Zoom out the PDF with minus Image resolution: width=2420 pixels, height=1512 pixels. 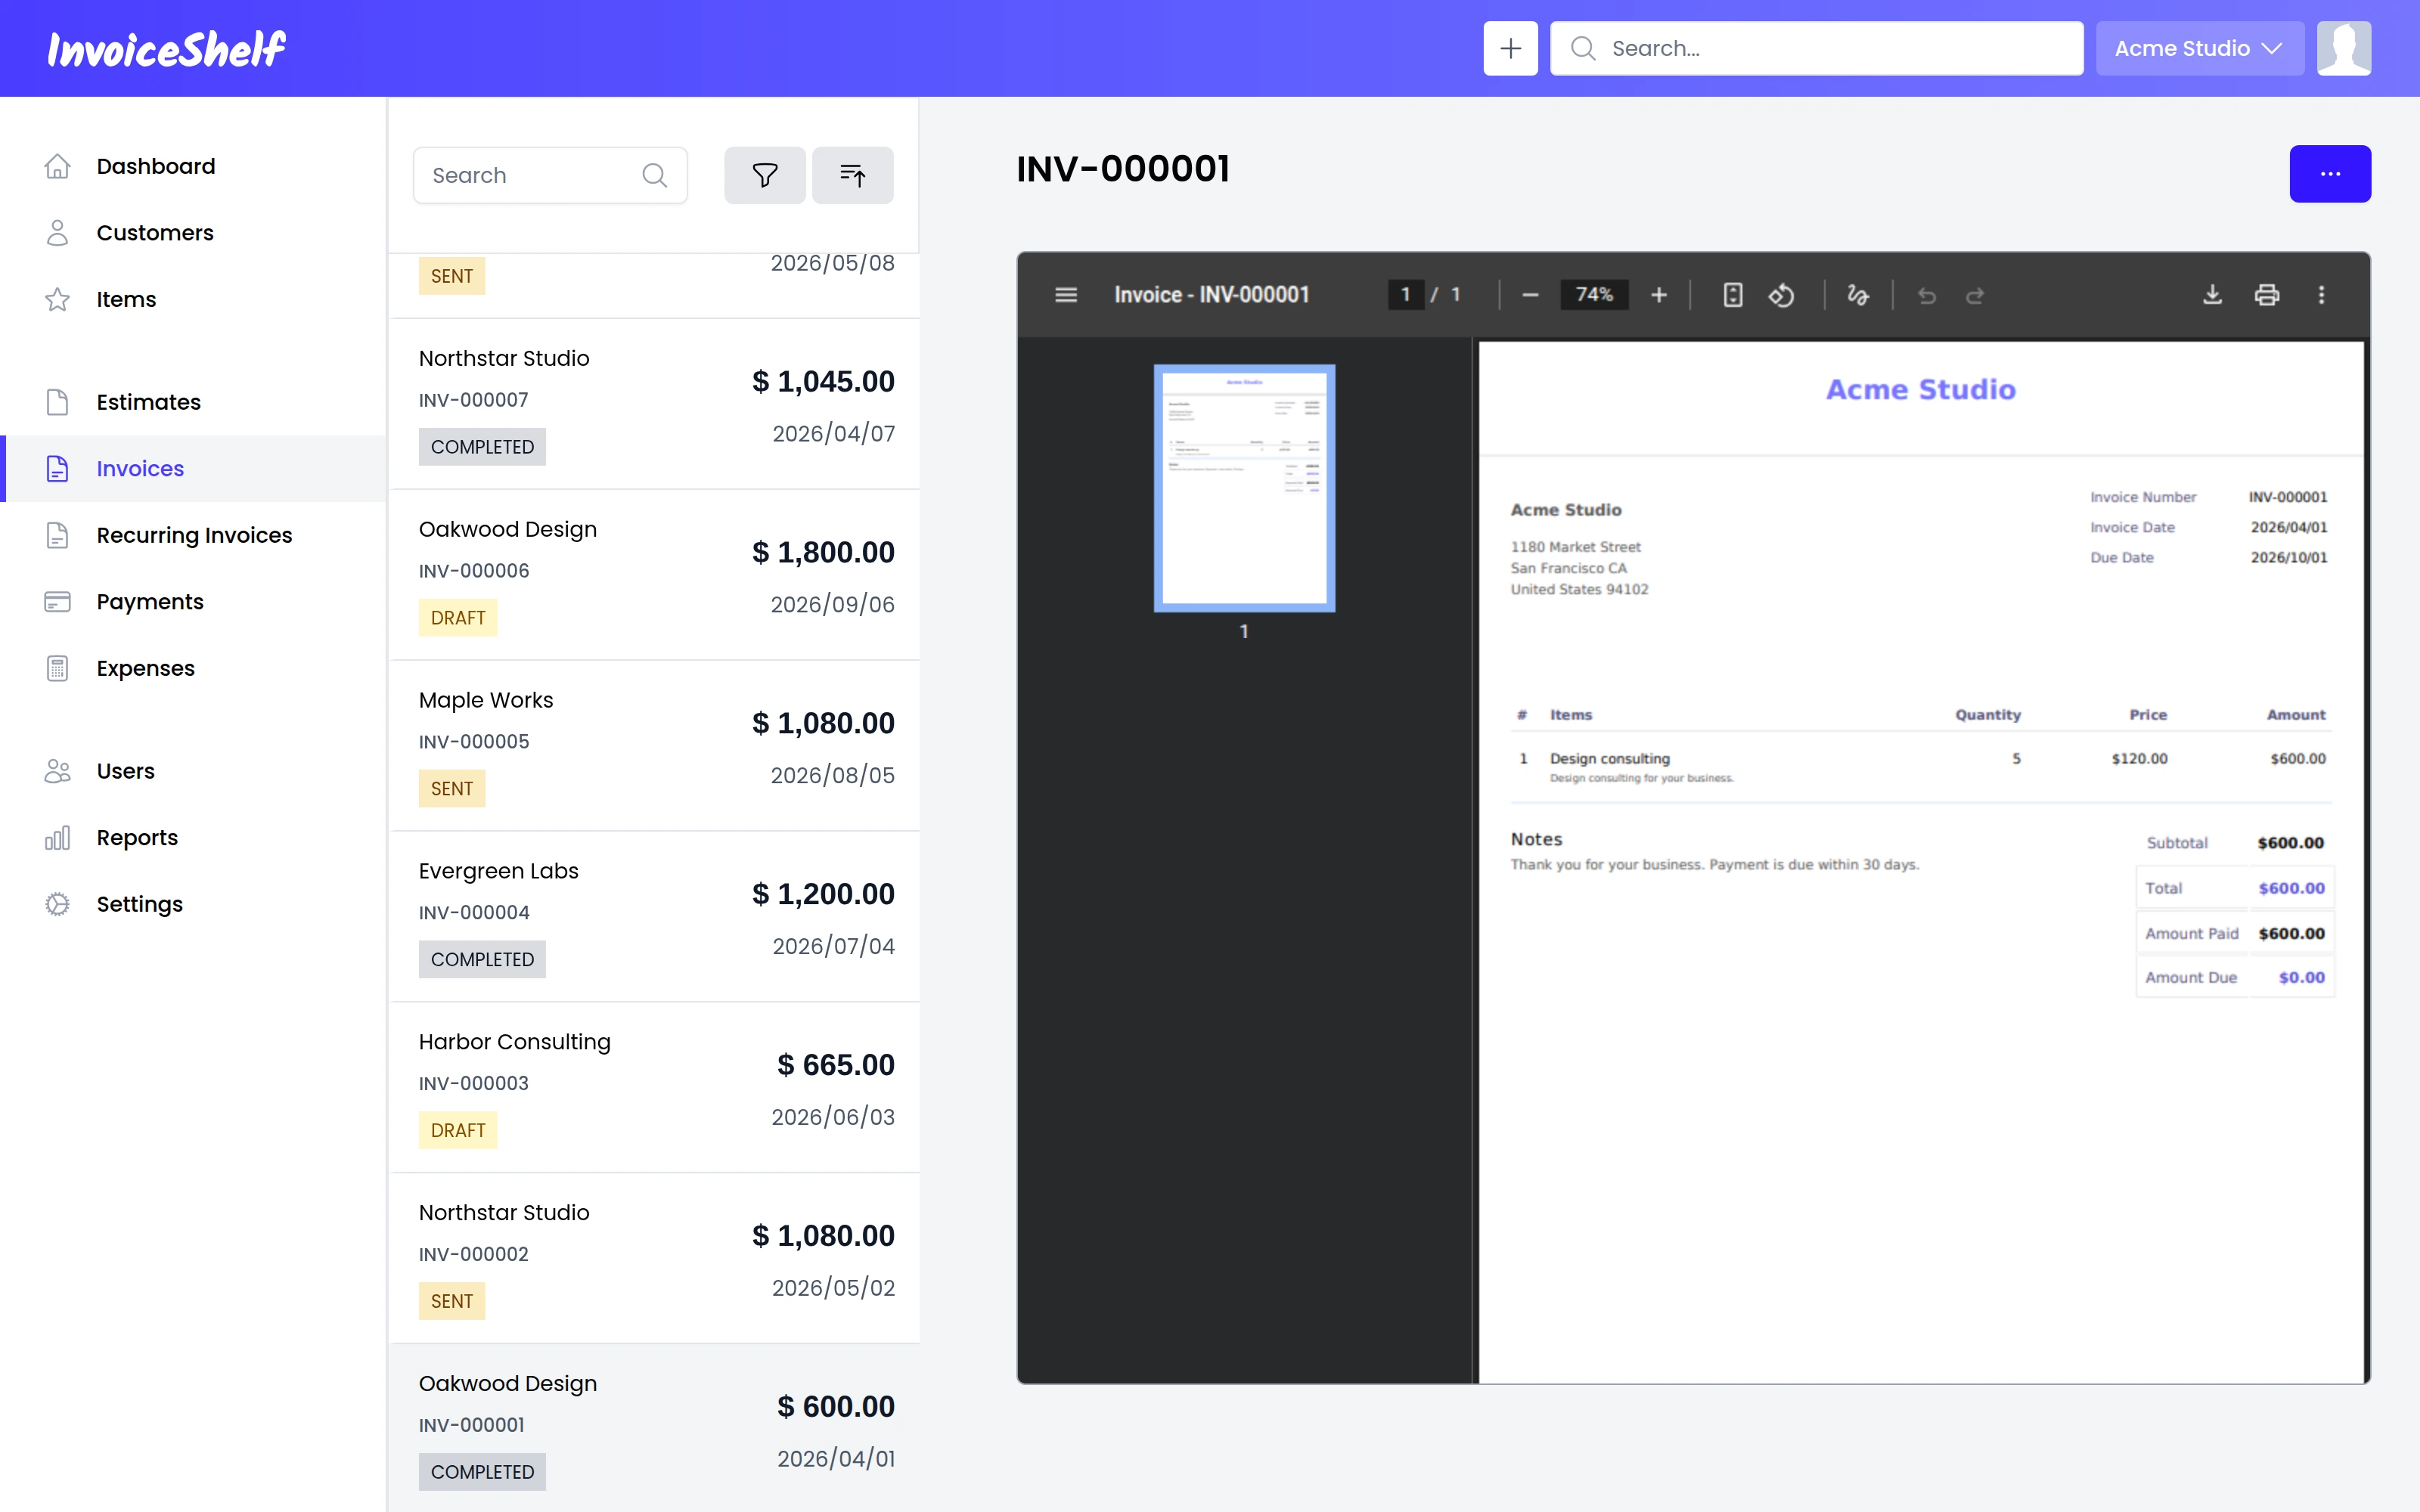(1530, 295)
